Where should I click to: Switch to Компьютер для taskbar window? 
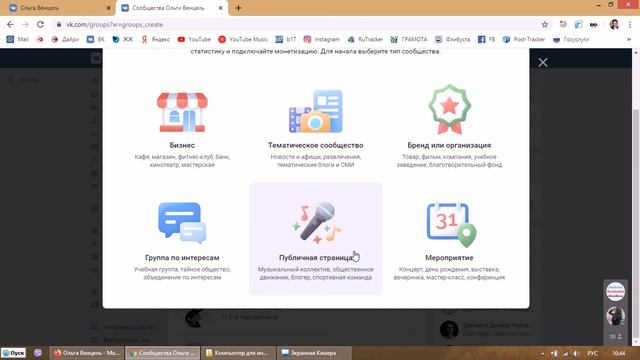(x=238, y=353)
